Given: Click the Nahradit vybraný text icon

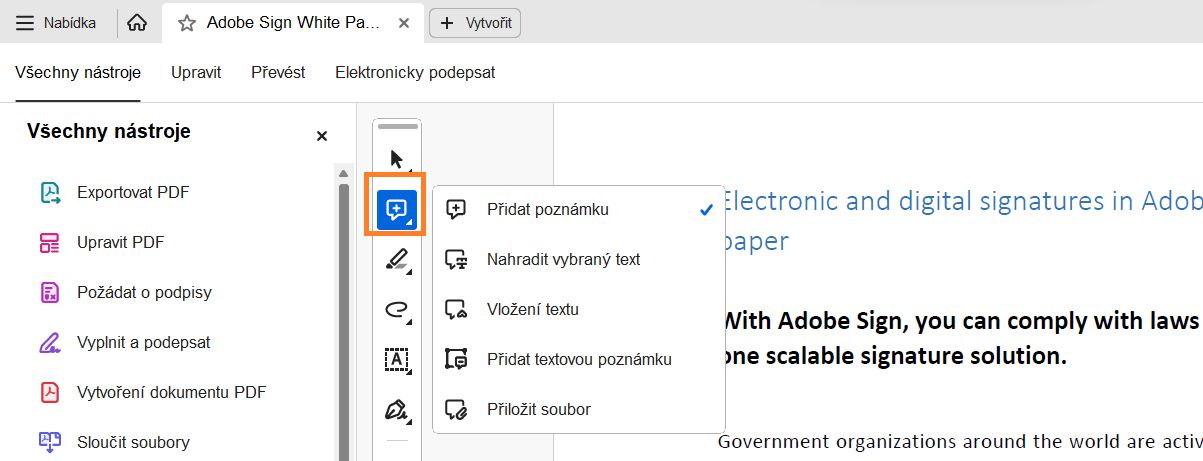Looking at the screenshot, I should coord(457,259).
